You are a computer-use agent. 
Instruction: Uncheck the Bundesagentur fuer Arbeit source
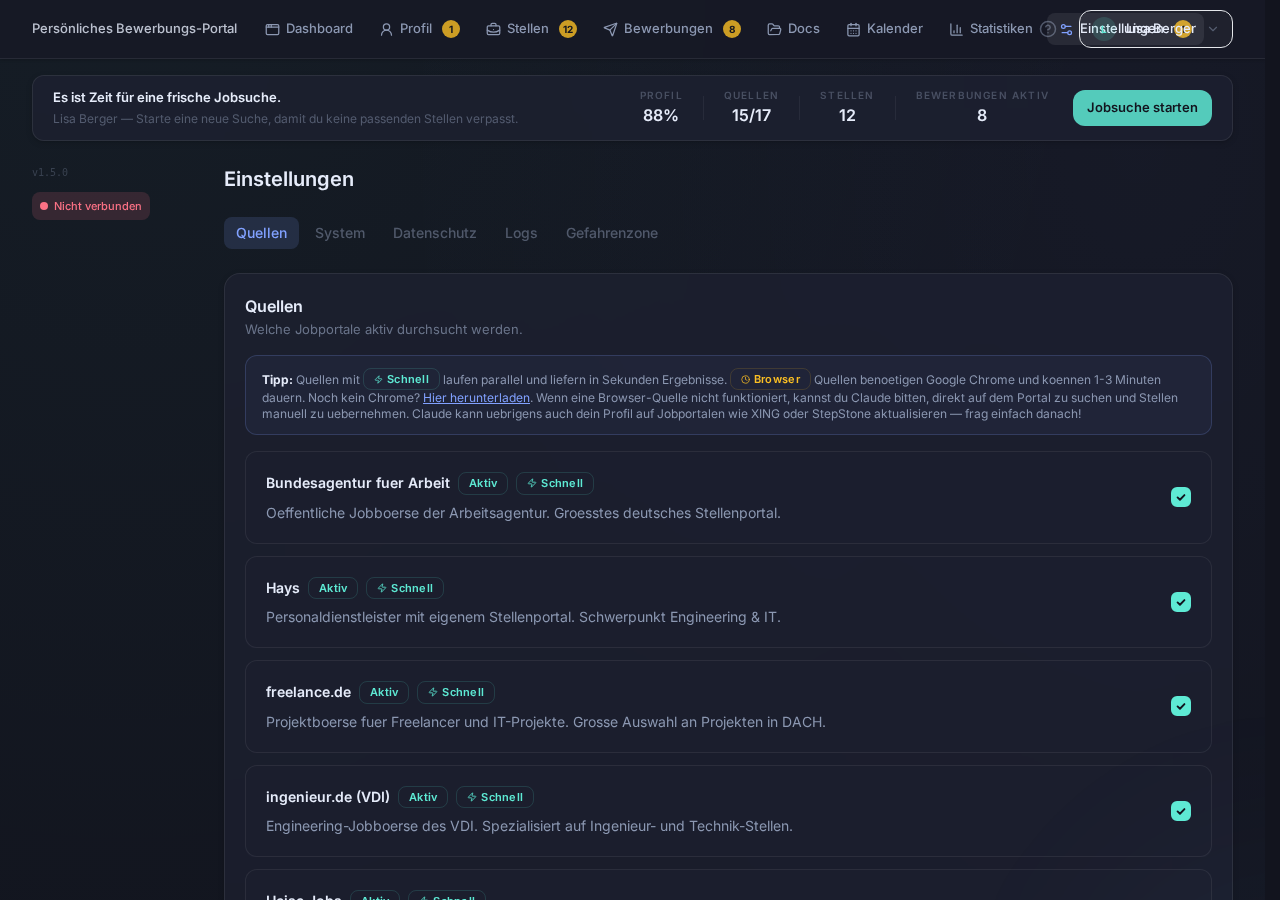[x=1181, y=497]
